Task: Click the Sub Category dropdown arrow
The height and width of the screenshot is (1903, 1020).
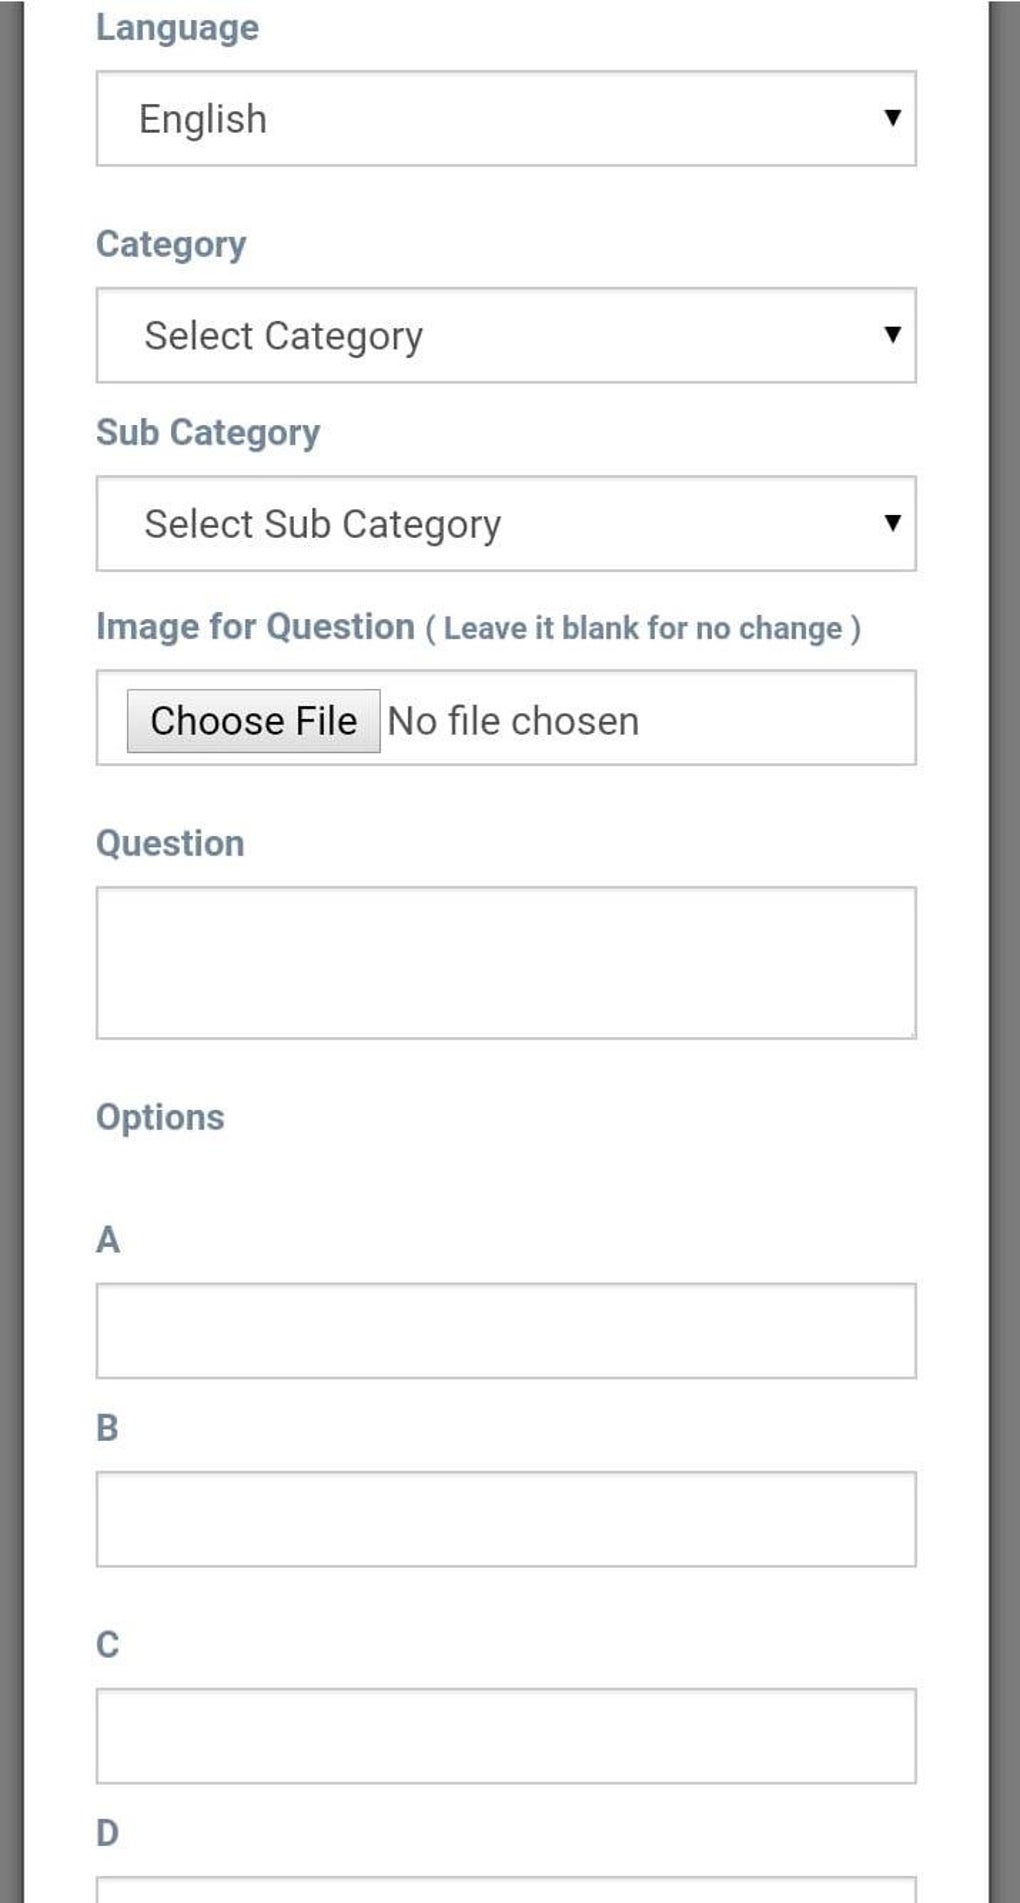Action: [x=893, y=522]
